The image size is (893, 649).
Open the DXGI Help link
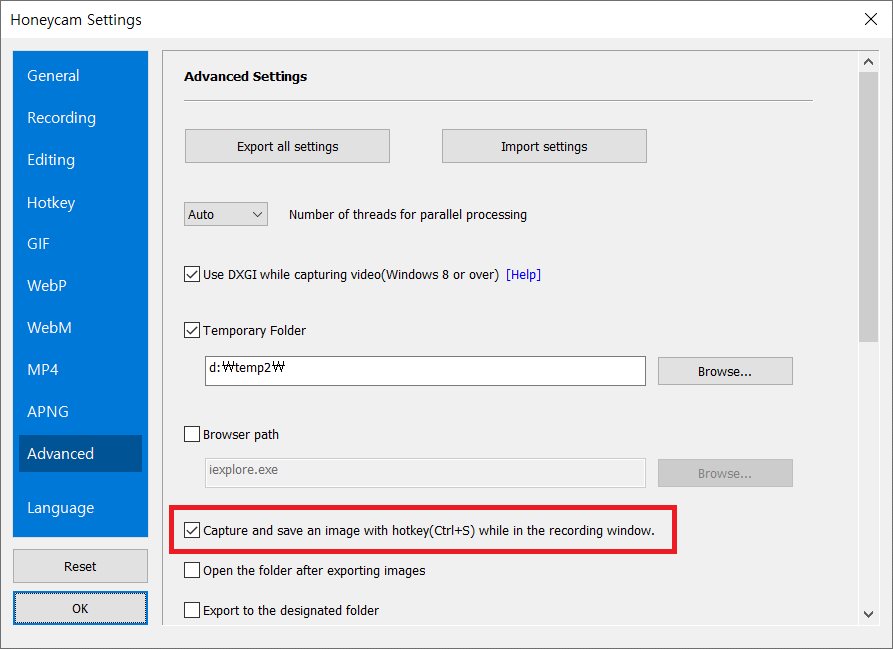(x=523, y=274)
